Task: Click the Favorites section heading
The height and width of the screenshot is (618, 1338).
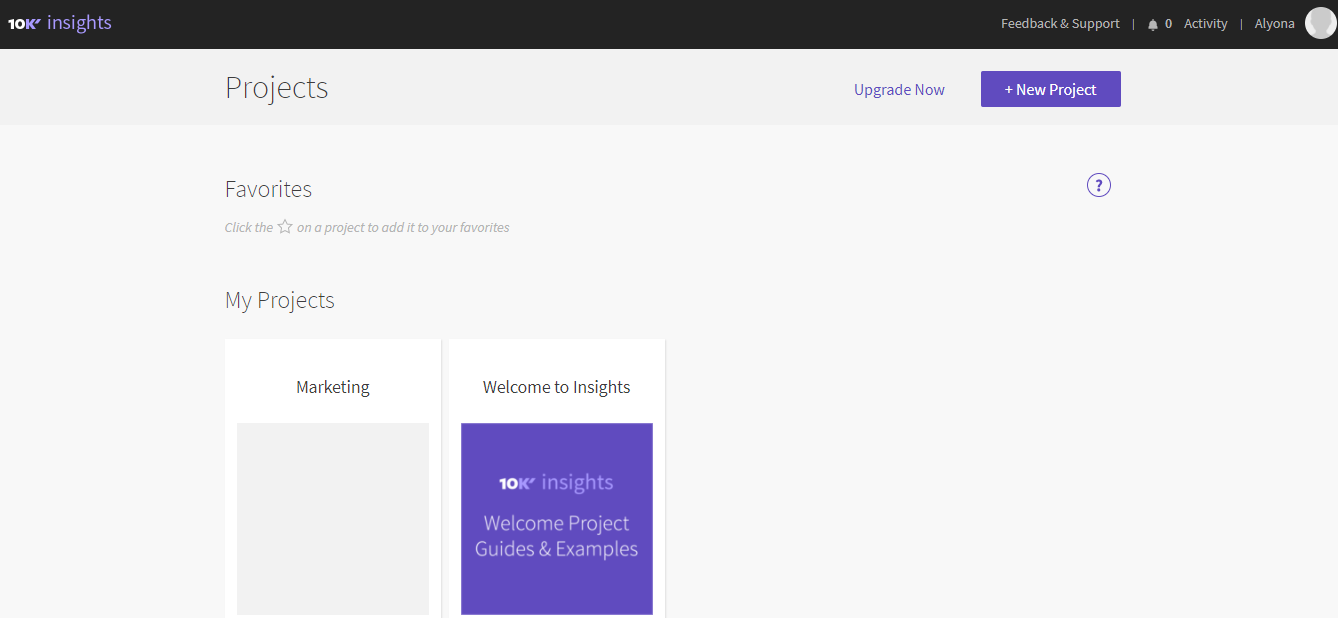Action: 268,189
